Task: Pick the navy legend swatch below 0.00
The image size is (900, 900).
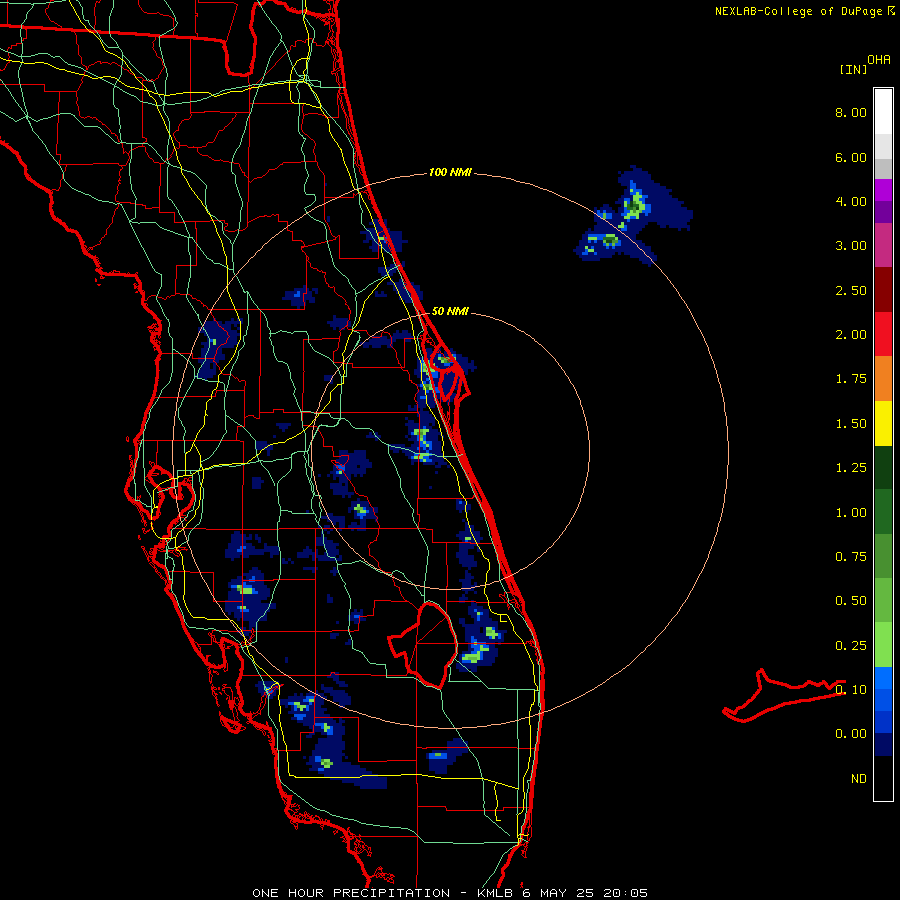Action: coord(883,744)
